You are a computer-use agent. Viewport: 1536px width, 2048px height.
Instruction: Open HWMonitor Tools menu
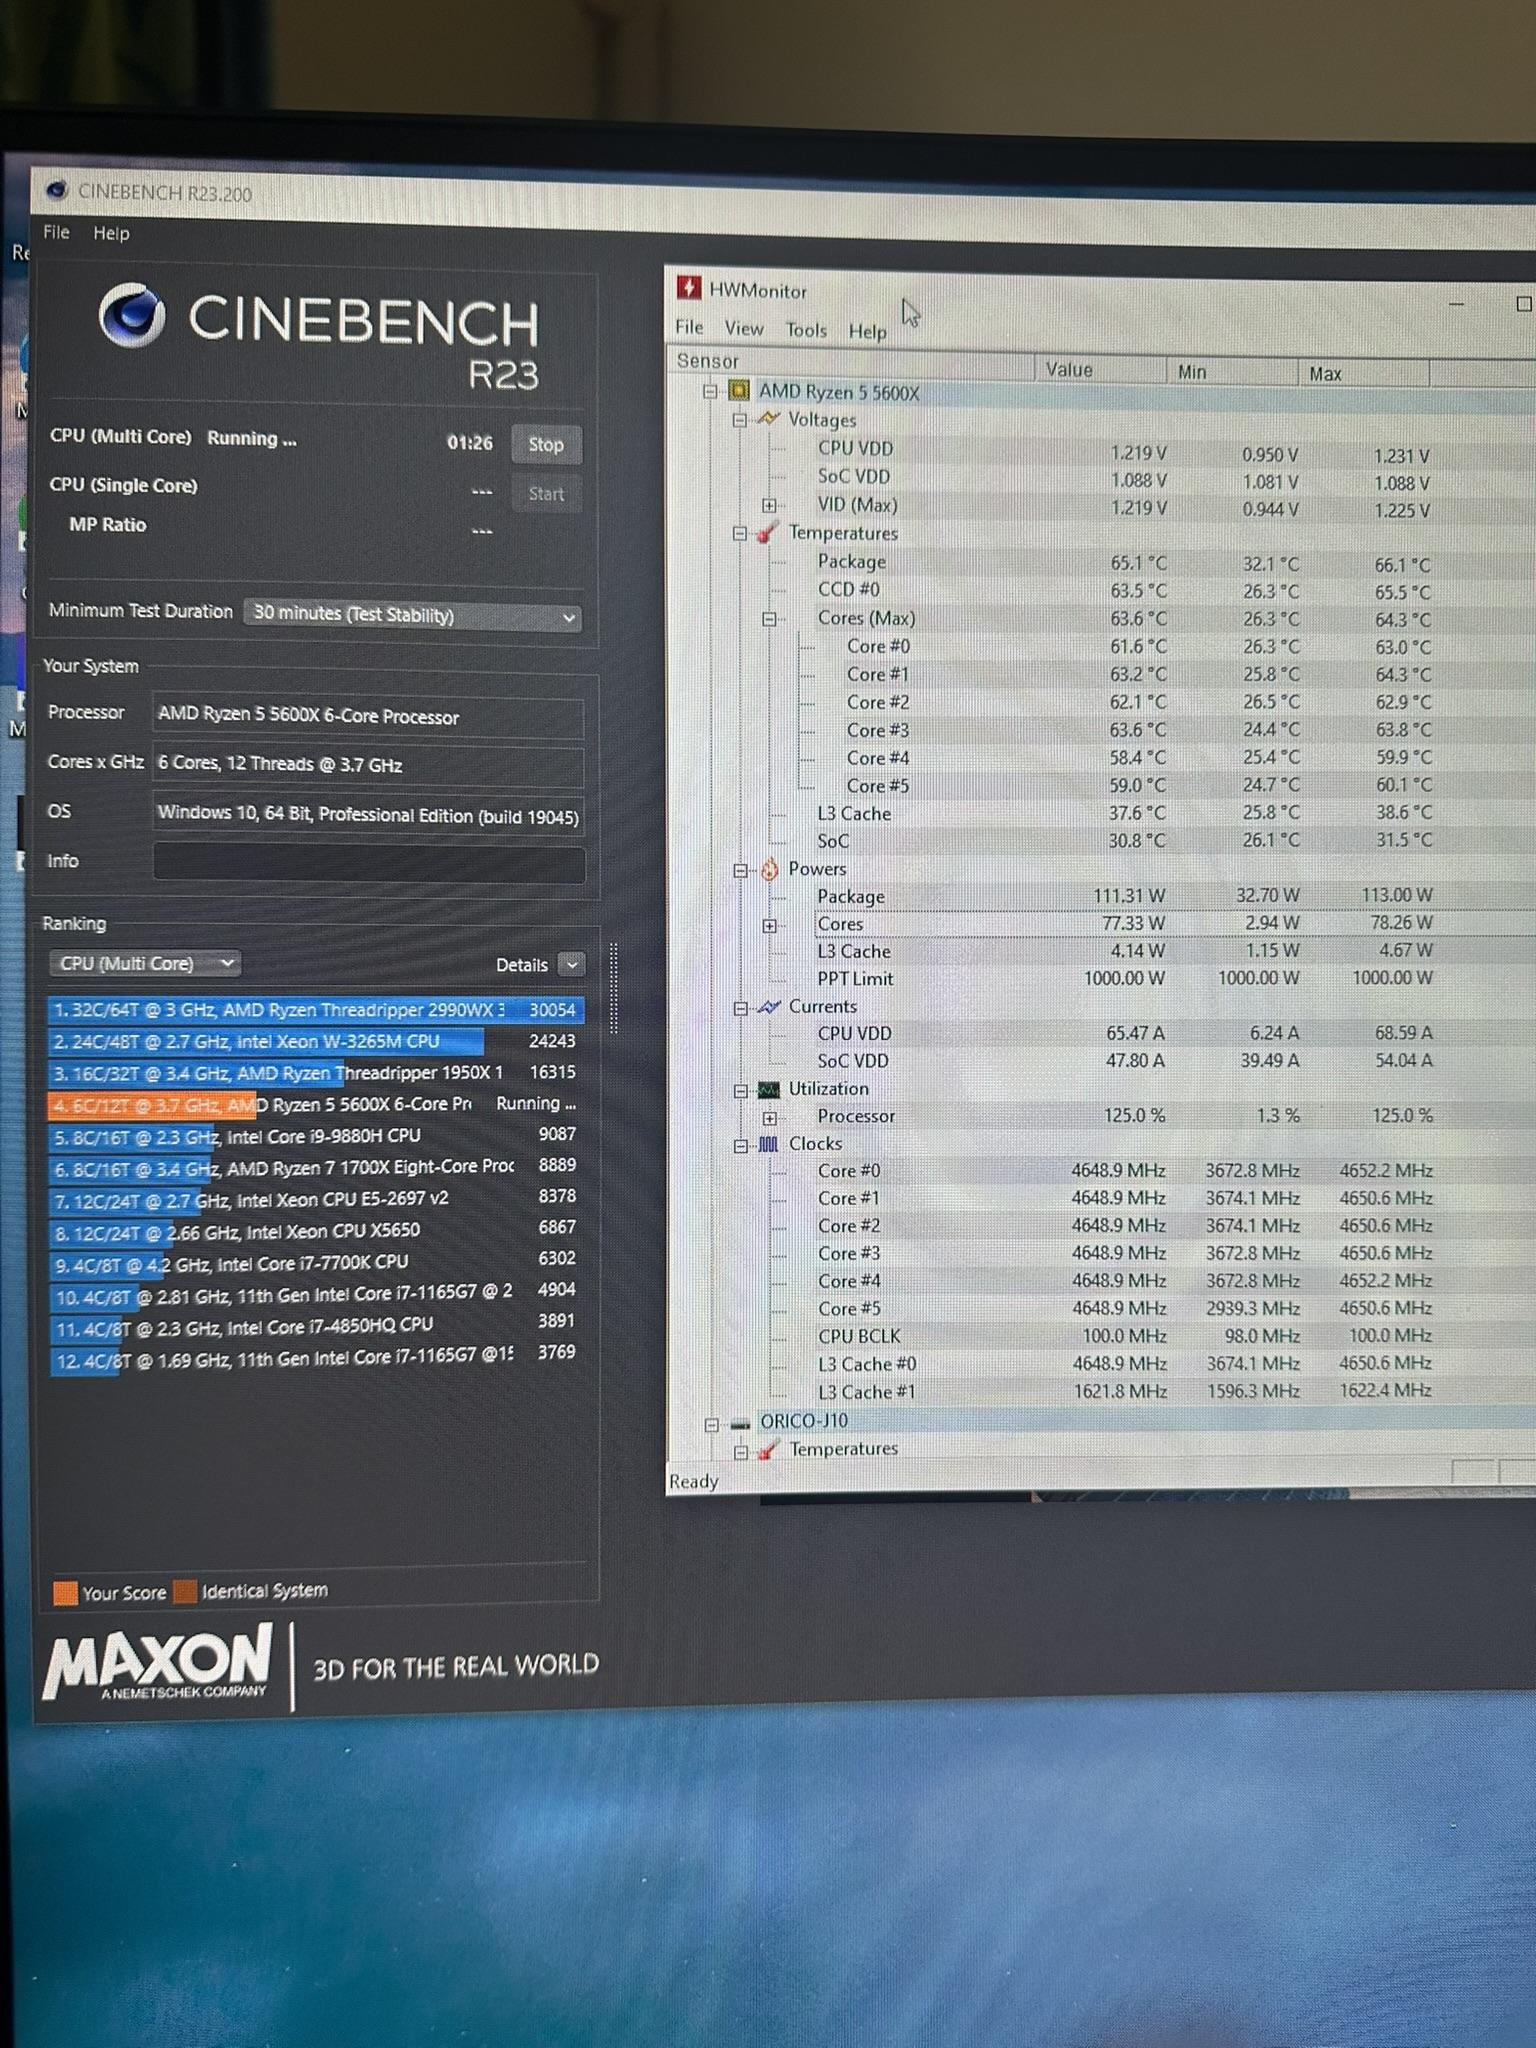(x=806, y=330)
